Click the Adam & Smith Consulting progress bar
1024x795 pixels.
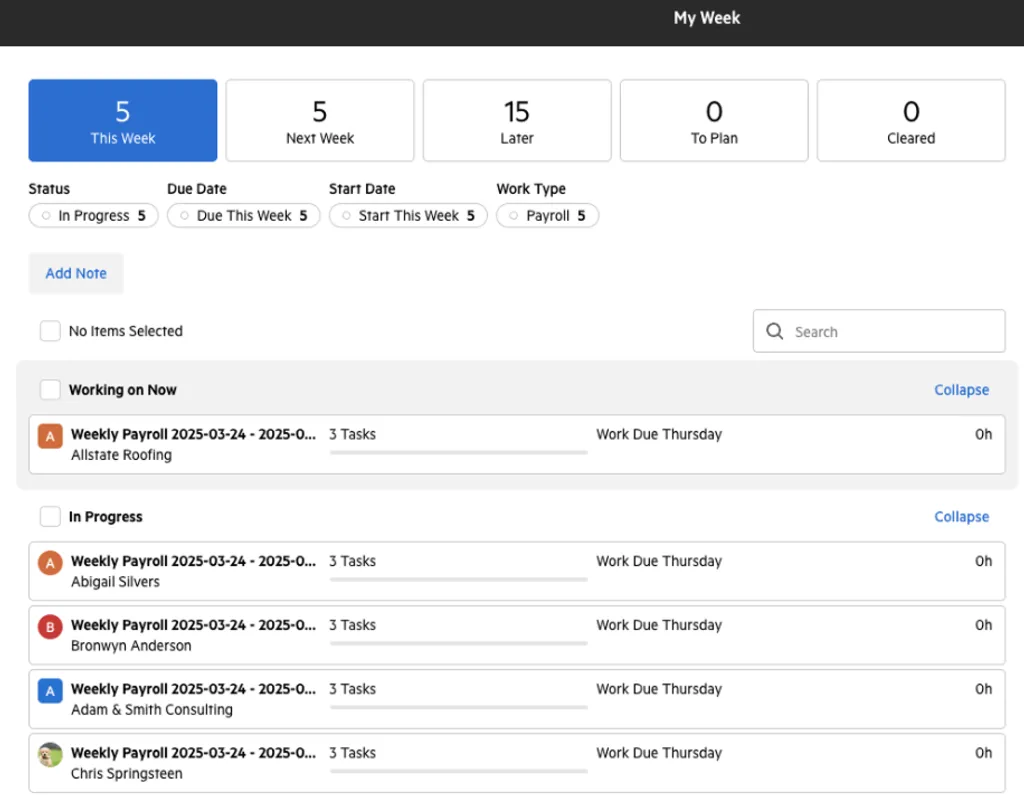458,707
